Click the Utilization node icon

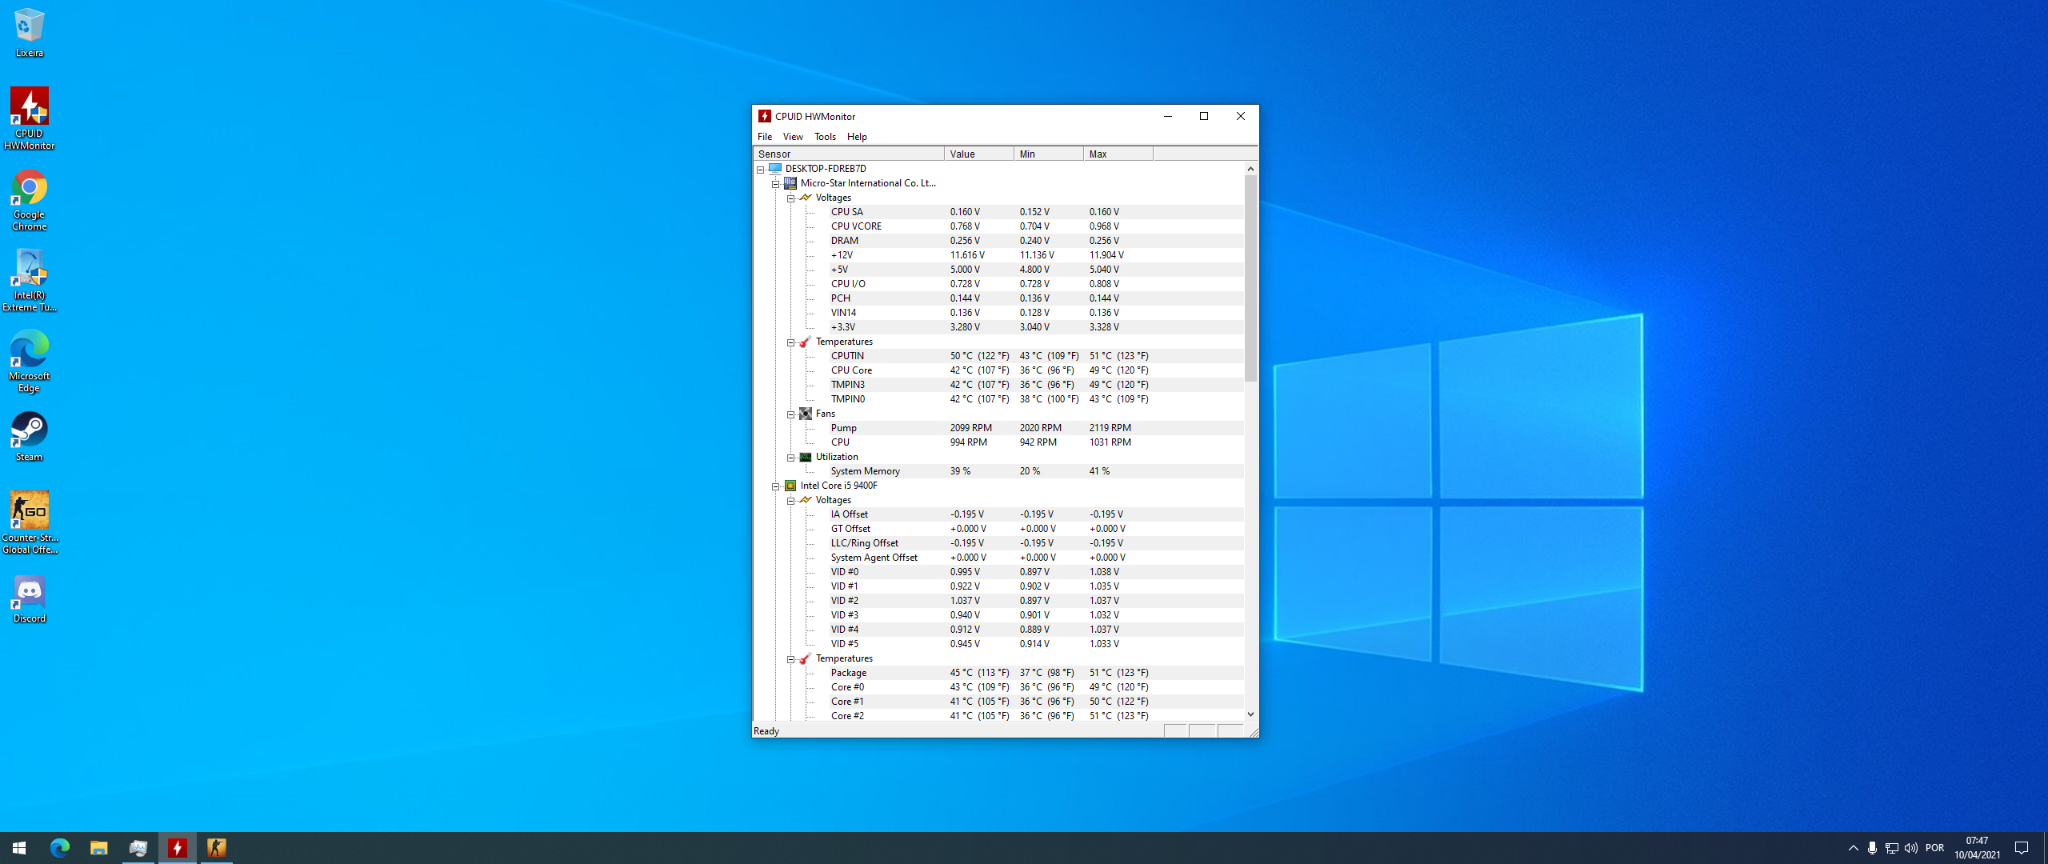[x=805, y=457]
